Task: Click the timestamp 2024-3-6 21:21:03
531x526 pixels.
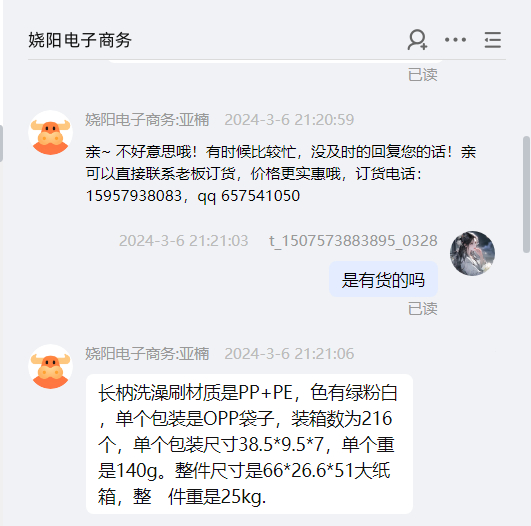Action: tap(184, 241)
